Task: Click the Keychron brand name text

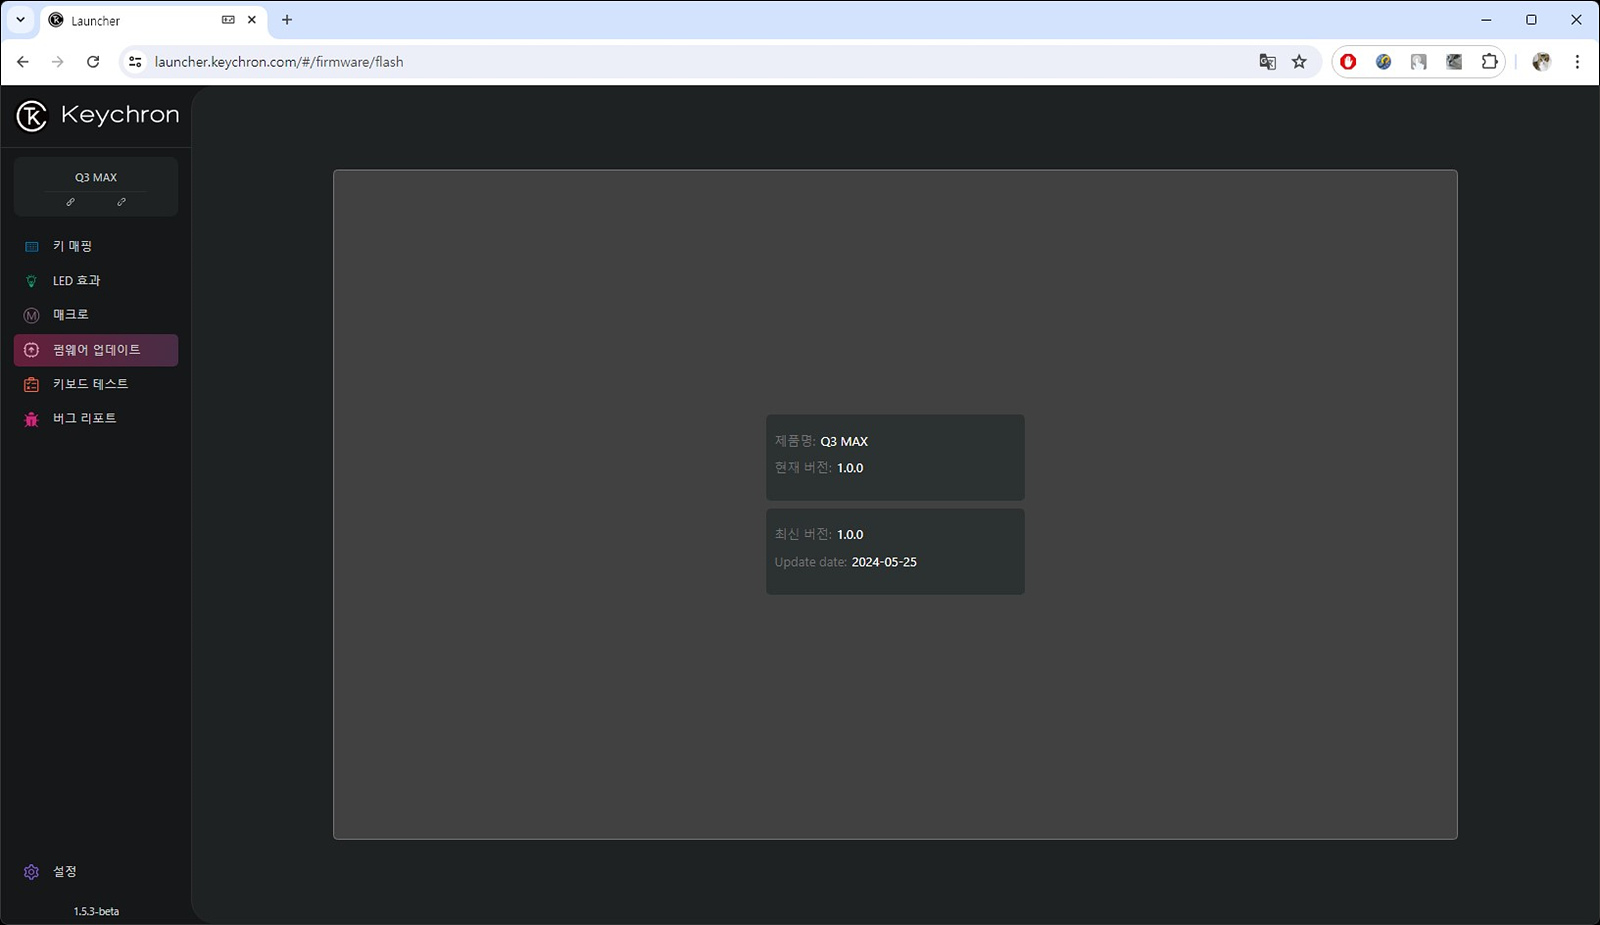Action: click(x=120, y=115)
